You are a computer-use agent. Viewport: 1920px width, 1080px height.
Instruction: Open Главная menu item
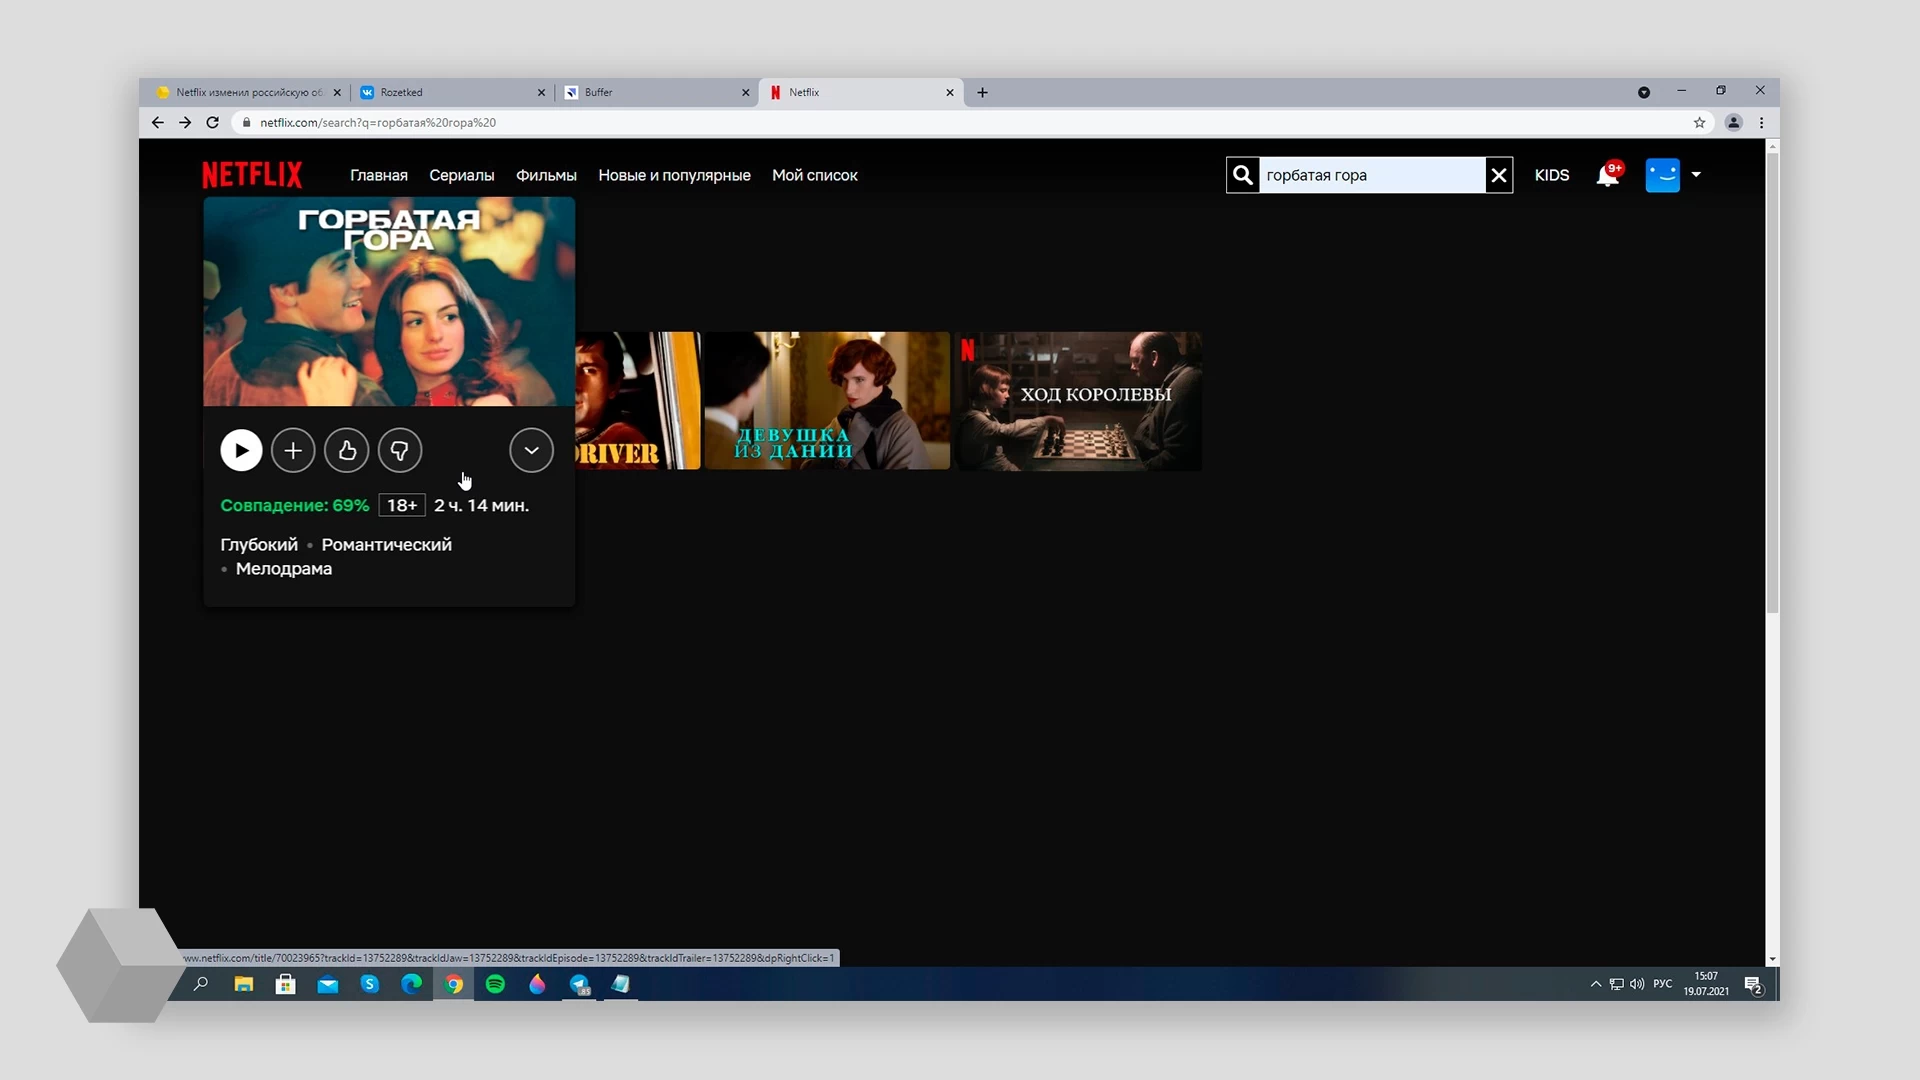(x=379, y=175)
